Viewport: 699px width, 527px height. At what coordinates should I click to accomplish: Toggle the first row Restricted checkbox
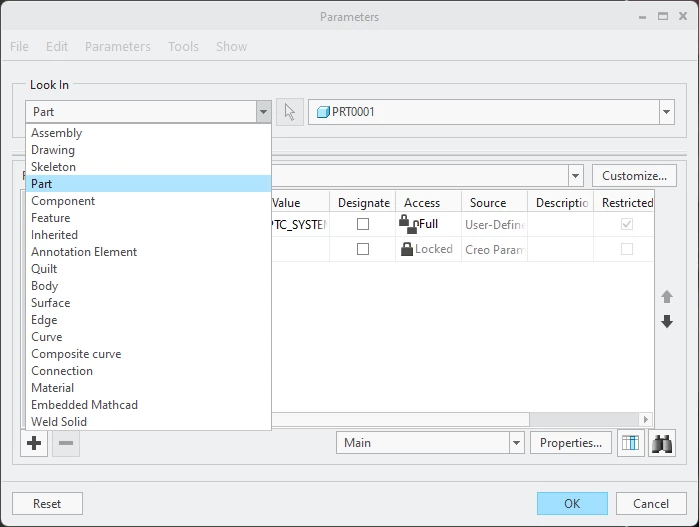pyautogui.click(x=627, y=224)
